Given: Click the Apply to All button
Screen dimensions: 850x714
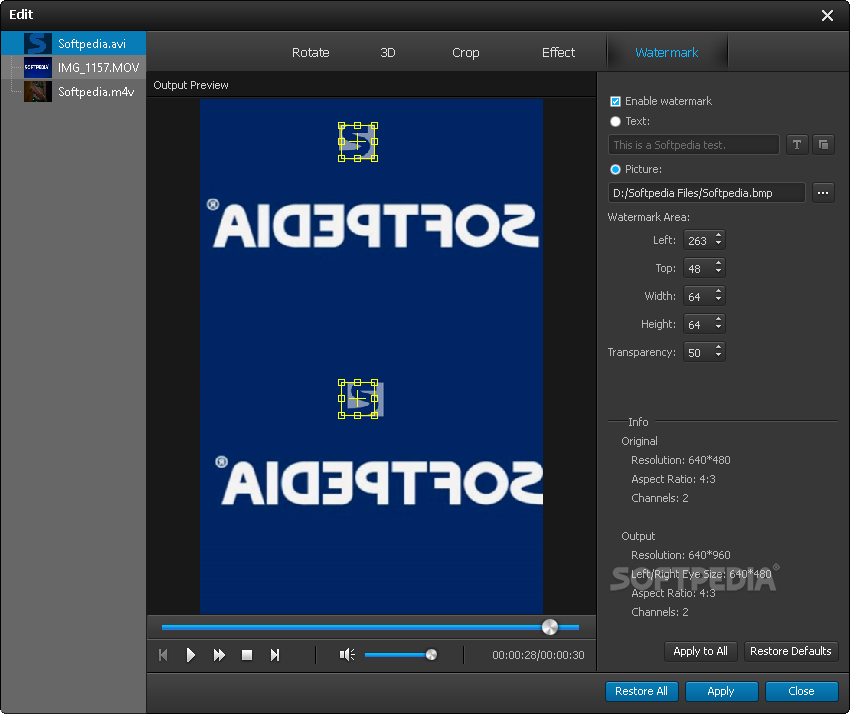Looking at the screenshot, I should (x=700, y=651).
